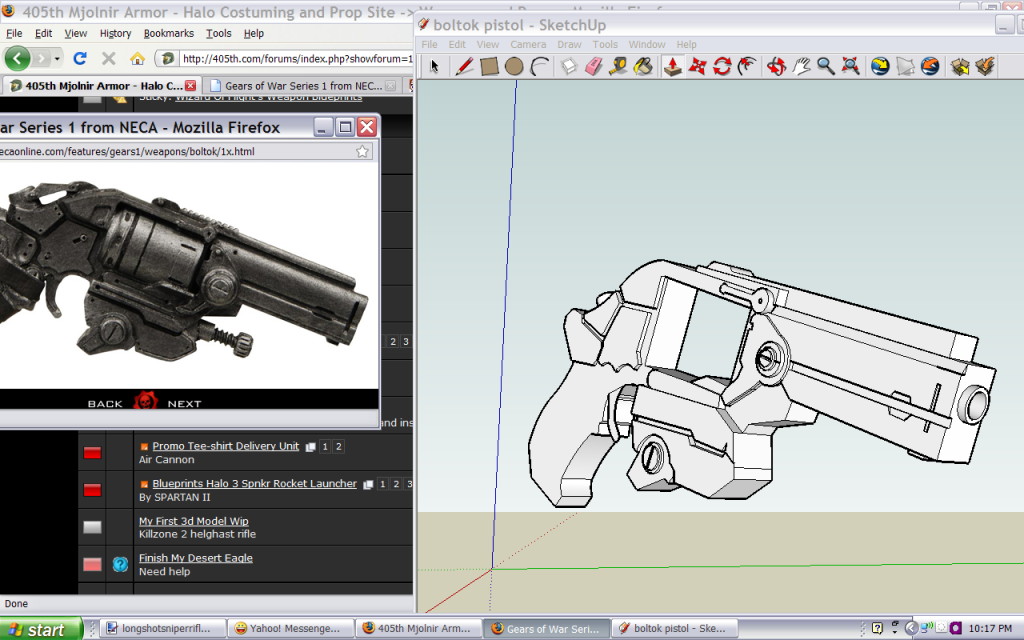Click the Firefox URL address field
This screenshot has width=1024, height=640.
[x=295, y=59]
